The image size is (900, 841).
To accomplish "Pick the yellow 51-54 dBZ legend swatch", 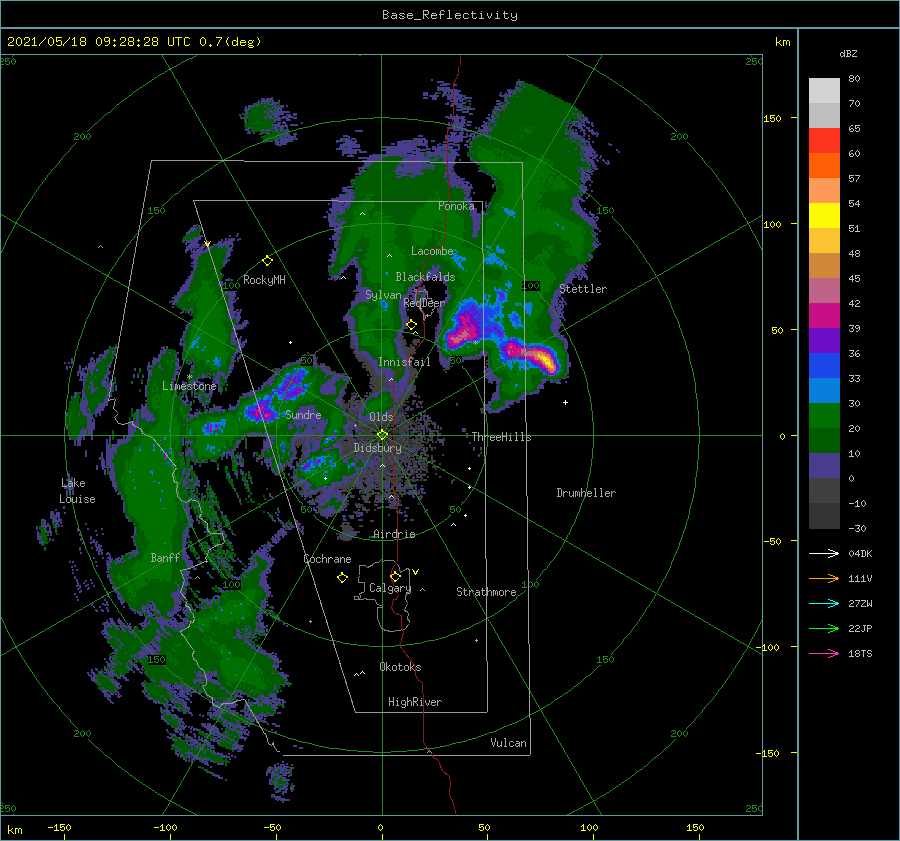I will 824,216.
